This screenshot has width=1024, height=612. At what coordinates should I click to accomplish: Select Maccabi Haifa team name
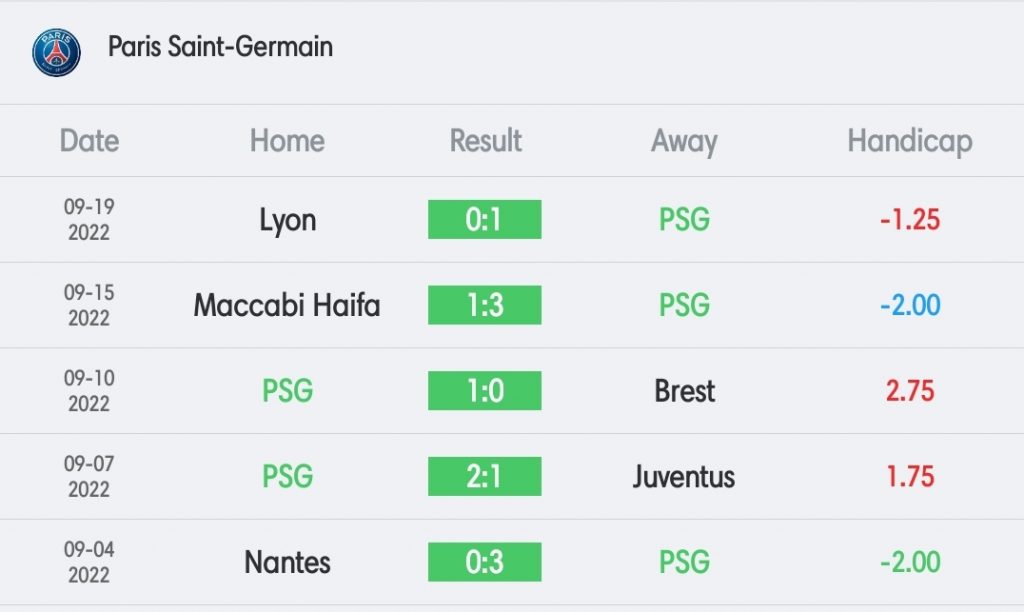pyautogui.click(x=287, y=305)
